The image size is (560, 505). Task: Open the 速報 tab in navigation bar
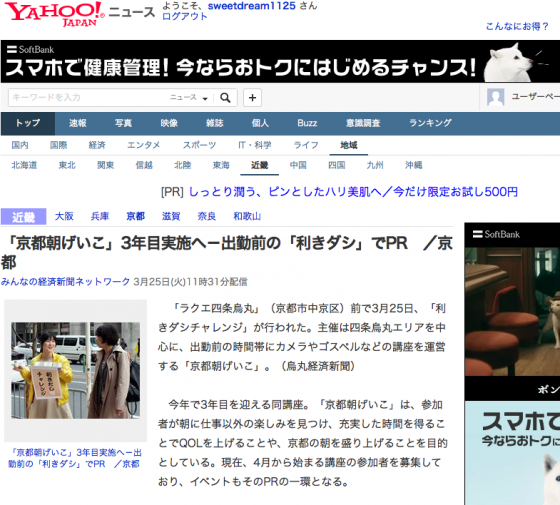pyautogui.click(x=78, y=123)
